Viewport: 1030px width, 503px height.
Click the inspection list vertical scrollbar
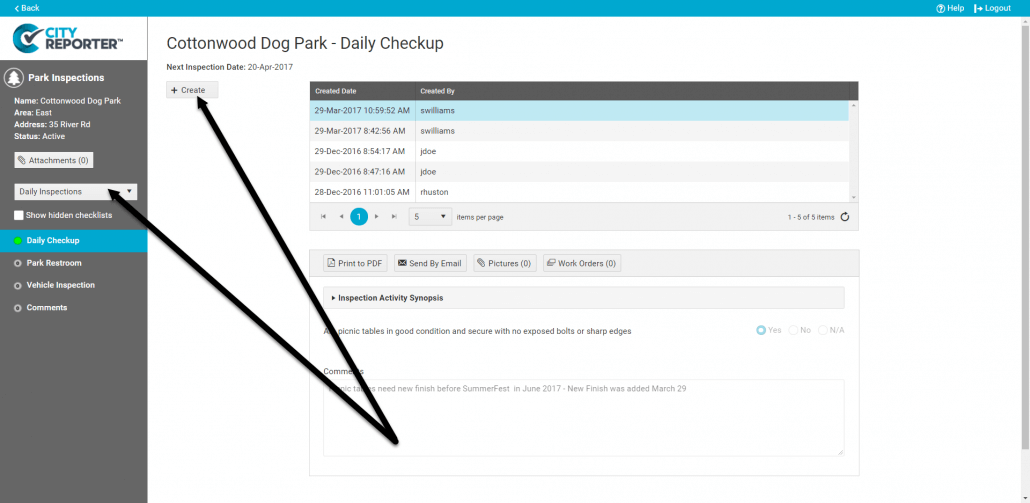tap(853, 150)
